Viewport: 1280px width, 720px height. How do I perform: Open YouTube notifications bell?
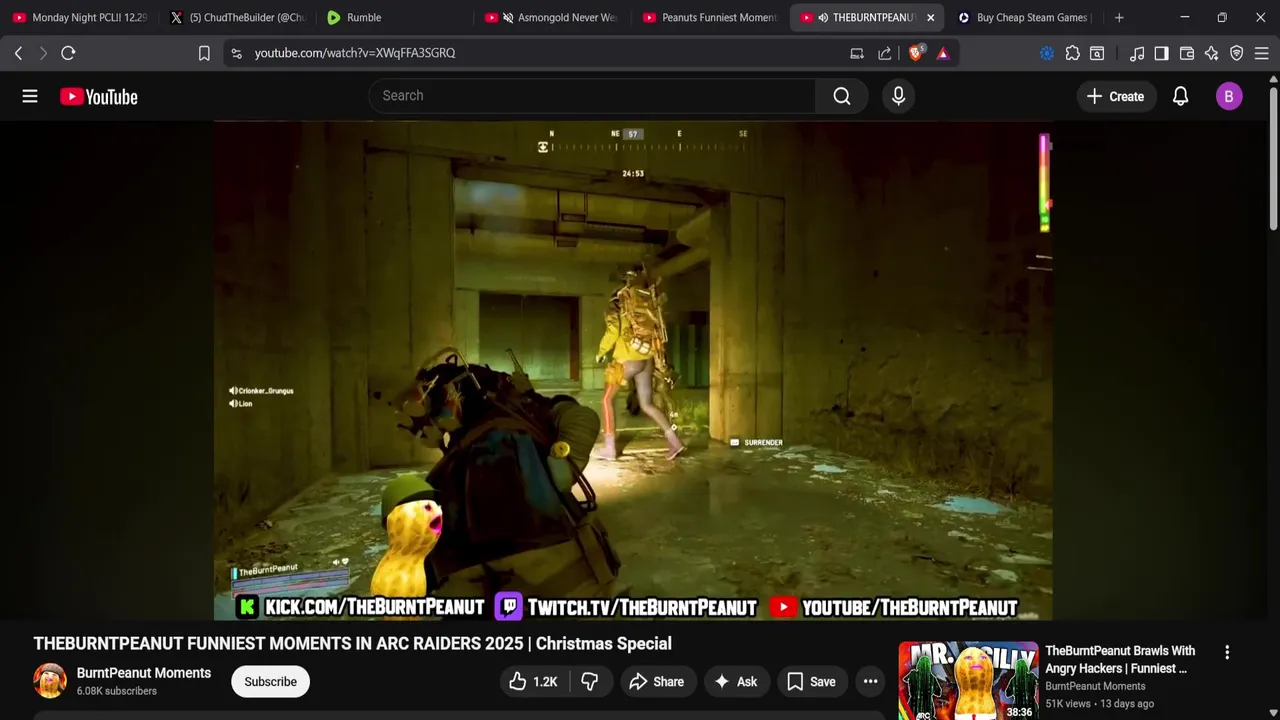coord(1180,96)
